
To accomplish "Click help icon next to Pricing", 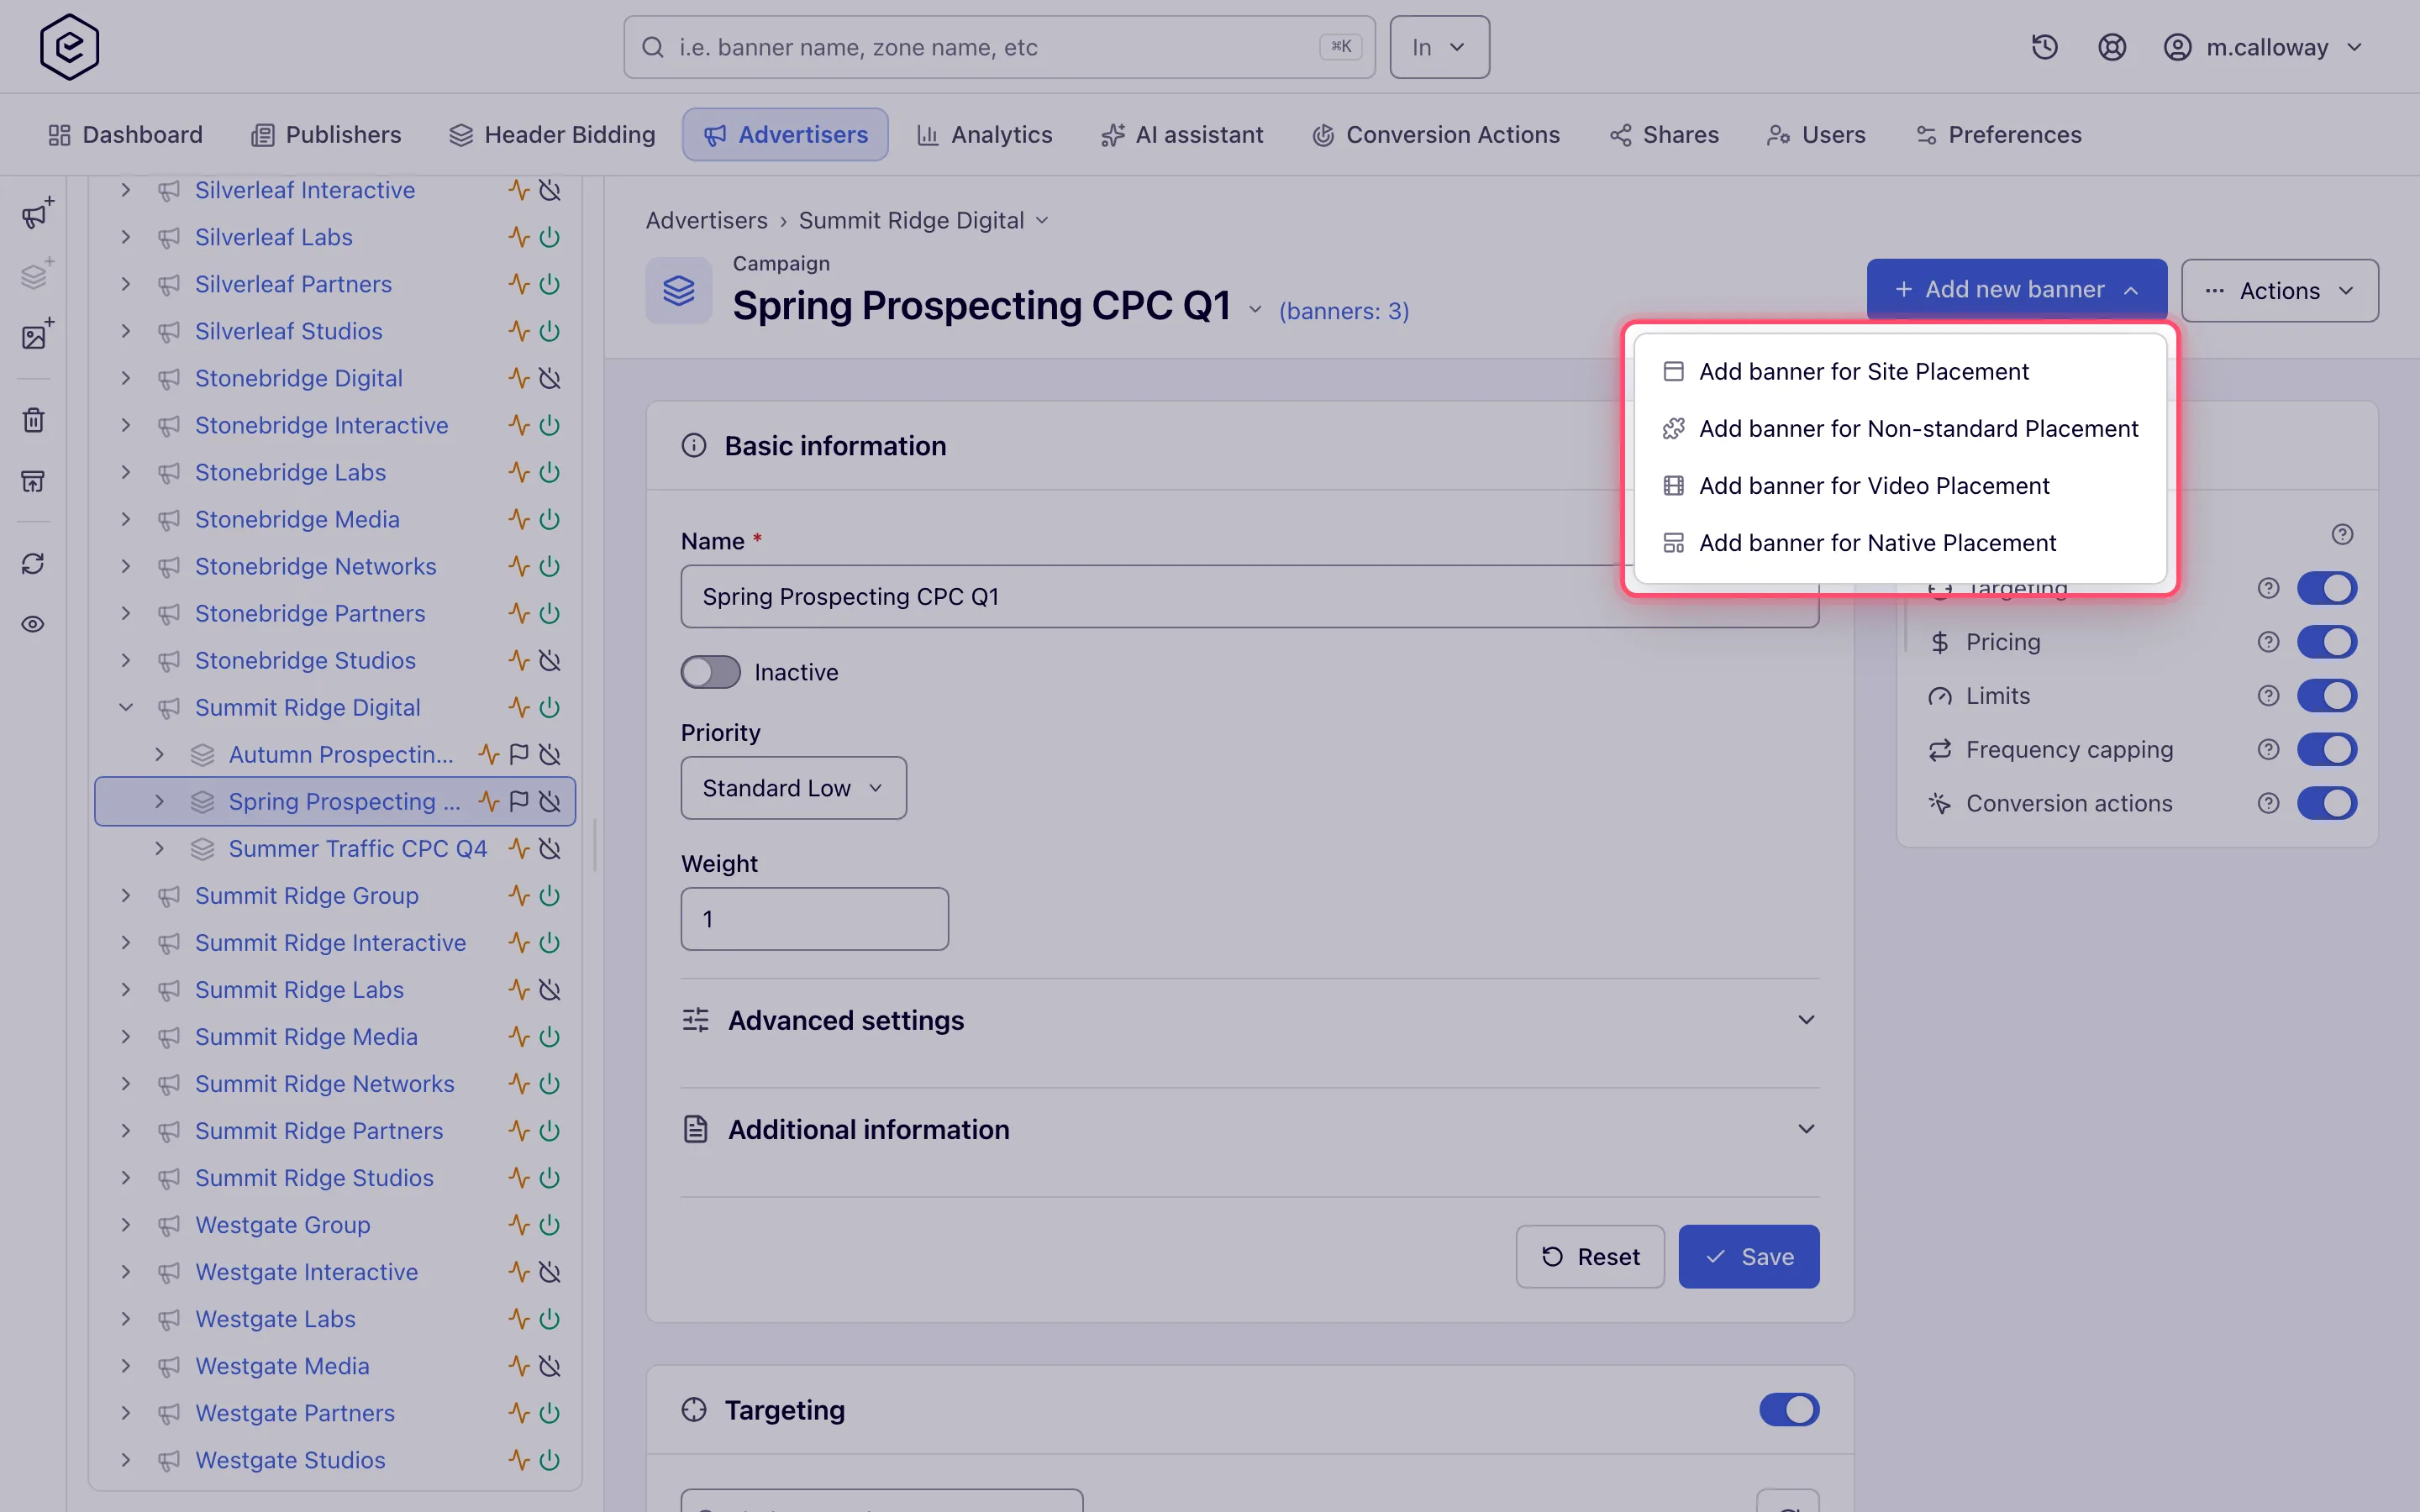I will coord(2268,642).
